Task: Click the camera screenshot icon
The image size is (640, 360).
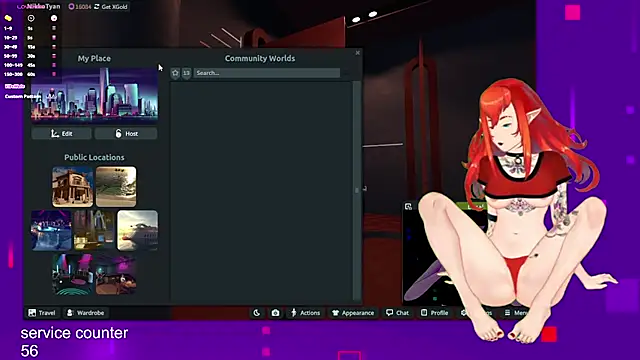Action: (276, 313)
